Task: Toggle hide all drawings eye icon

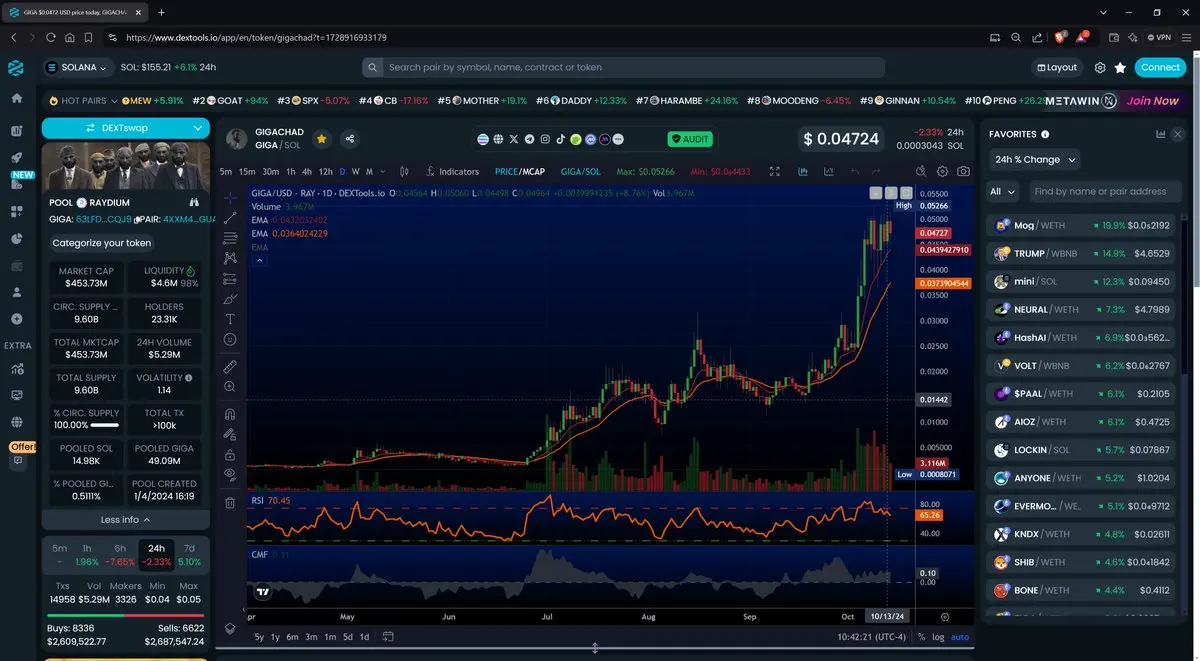Action: pos(230,474)
